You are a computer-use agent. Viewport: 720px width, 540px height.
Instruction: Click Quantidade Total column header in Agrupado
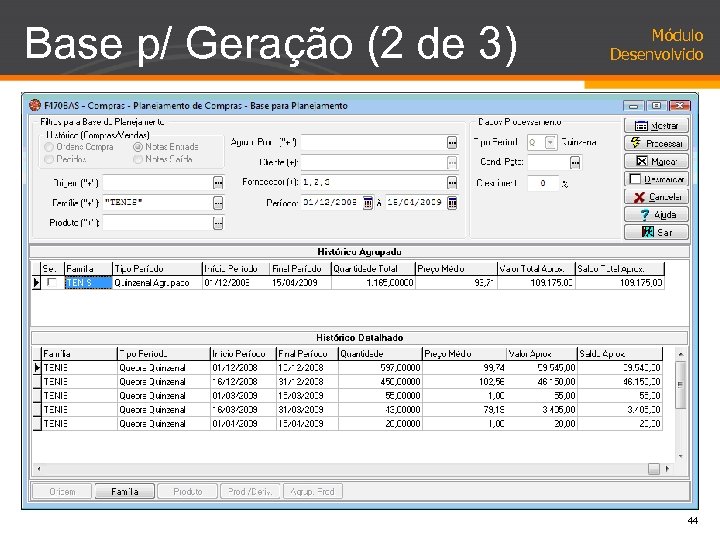[x=373, y=269]
